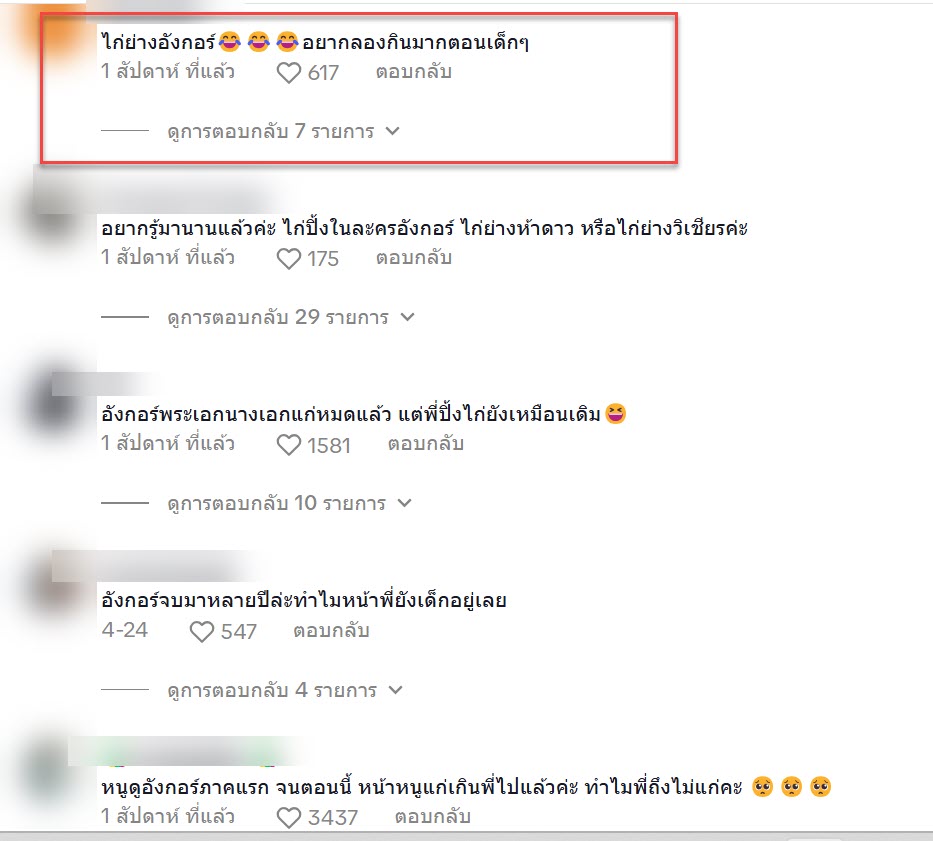Click ตอบกลับ on the 617-like comment

414,72
